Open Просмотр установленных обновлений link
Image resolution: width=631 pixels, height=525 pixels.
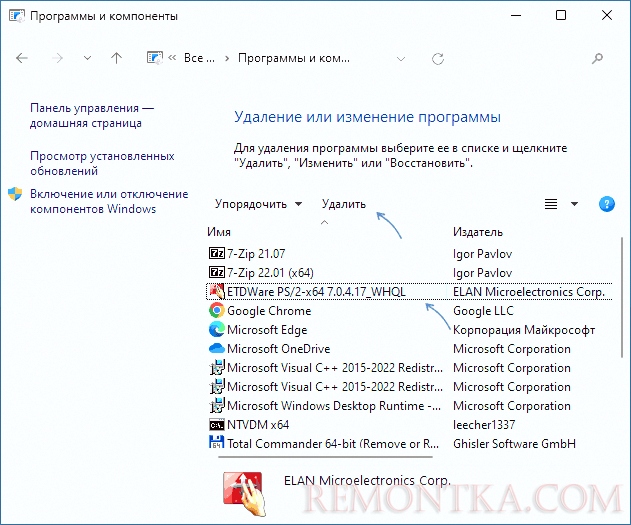102,163
